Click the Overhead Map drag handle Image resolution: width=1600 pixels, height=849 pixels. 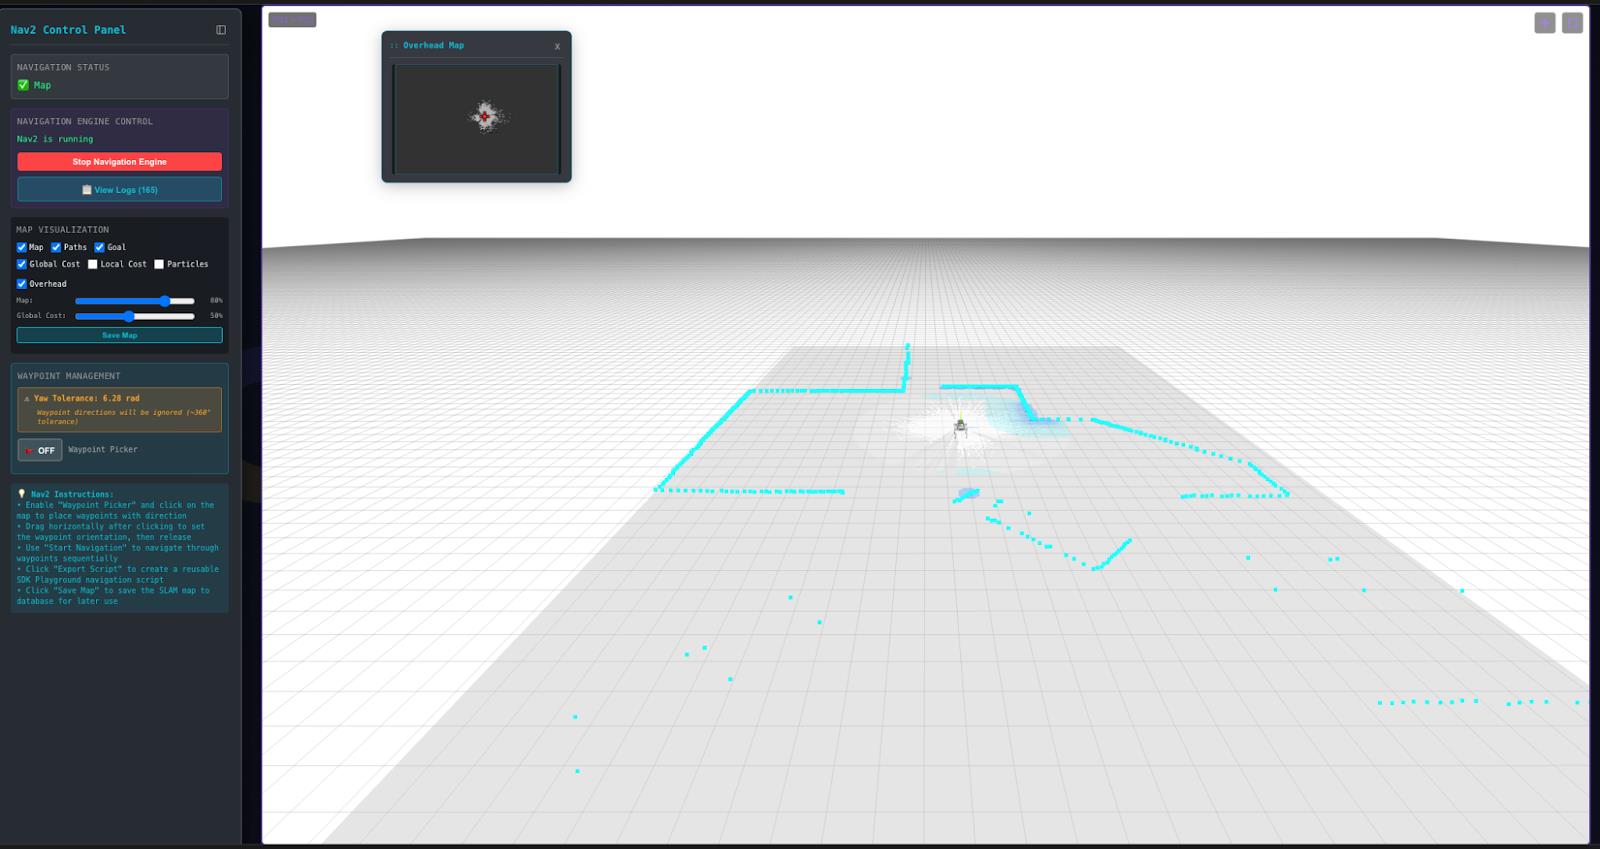click(x=394, y=46)
